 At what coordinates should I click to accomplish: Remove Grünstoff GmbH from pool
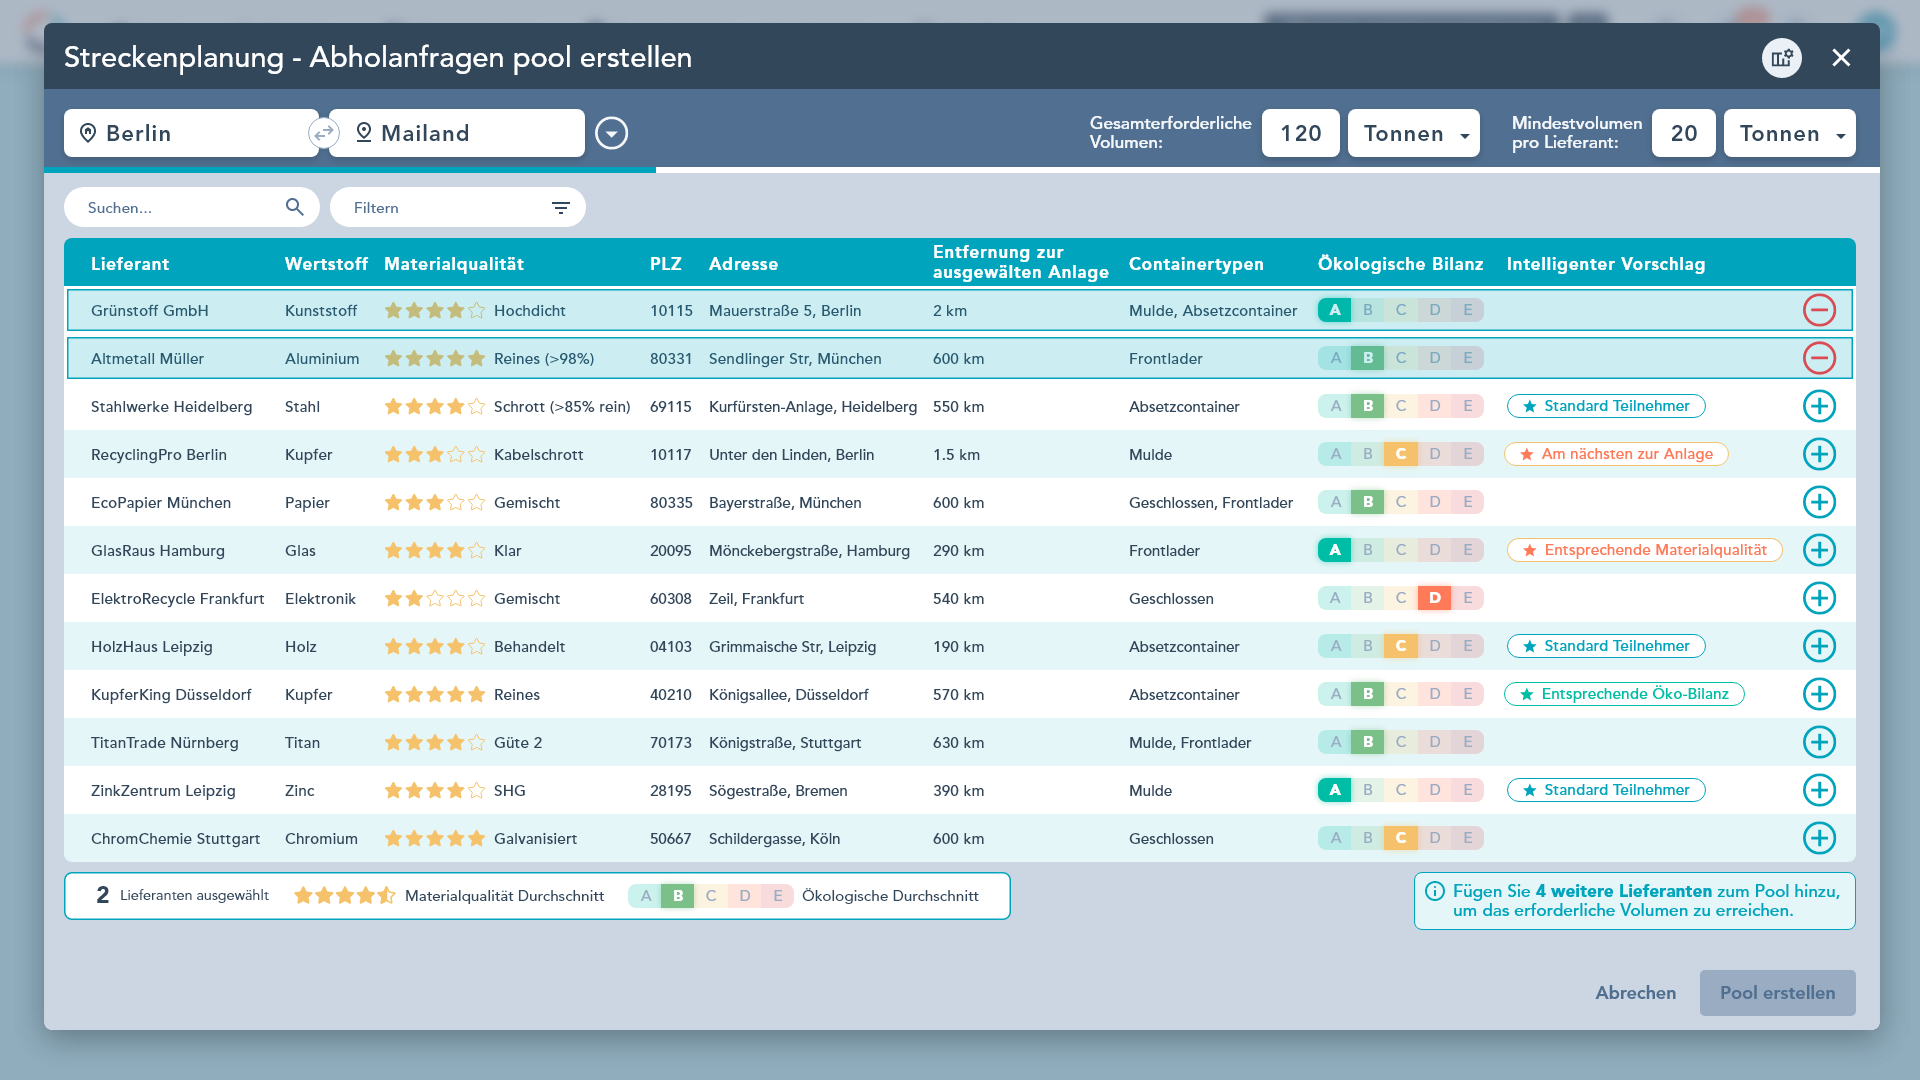pyautogui.click(x=1819, y=310)
